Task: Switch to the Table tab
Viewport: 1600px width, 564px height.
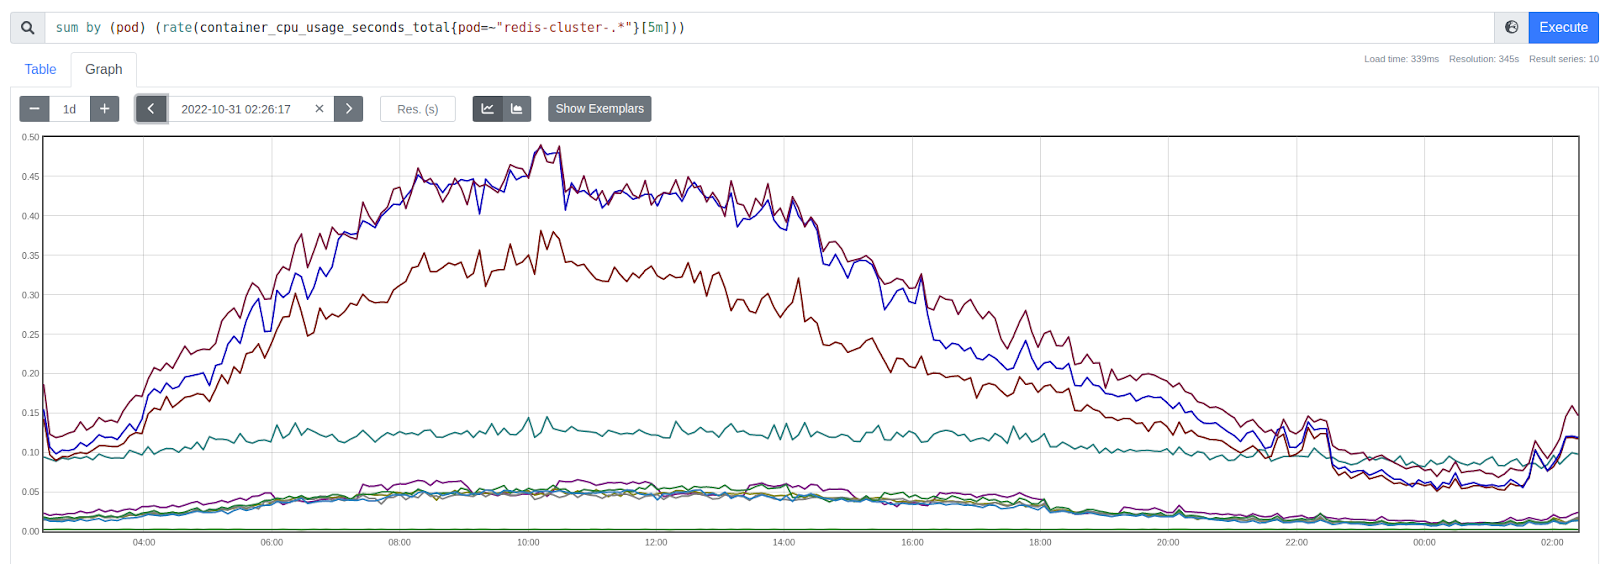Action: [40, 69]
